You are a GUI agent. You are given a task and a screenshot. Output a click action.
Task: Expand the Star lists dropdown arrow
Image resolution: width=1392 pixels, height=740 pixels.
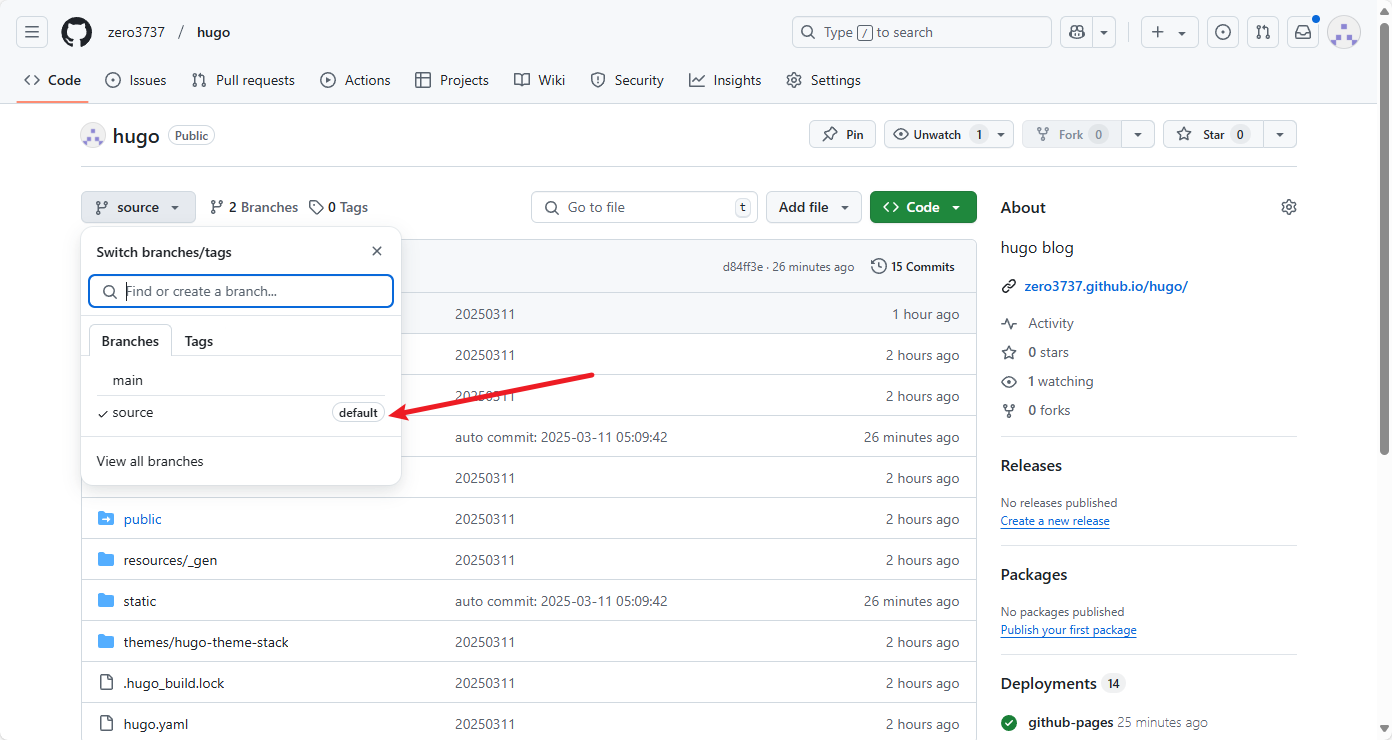(x=1280, y=134)
